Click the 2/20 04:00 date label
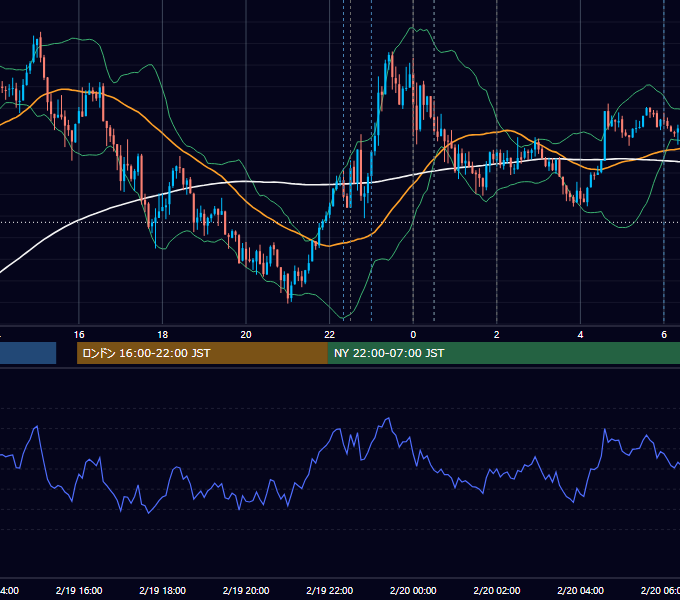Screen dimensions: 680x600 [580, 590]
